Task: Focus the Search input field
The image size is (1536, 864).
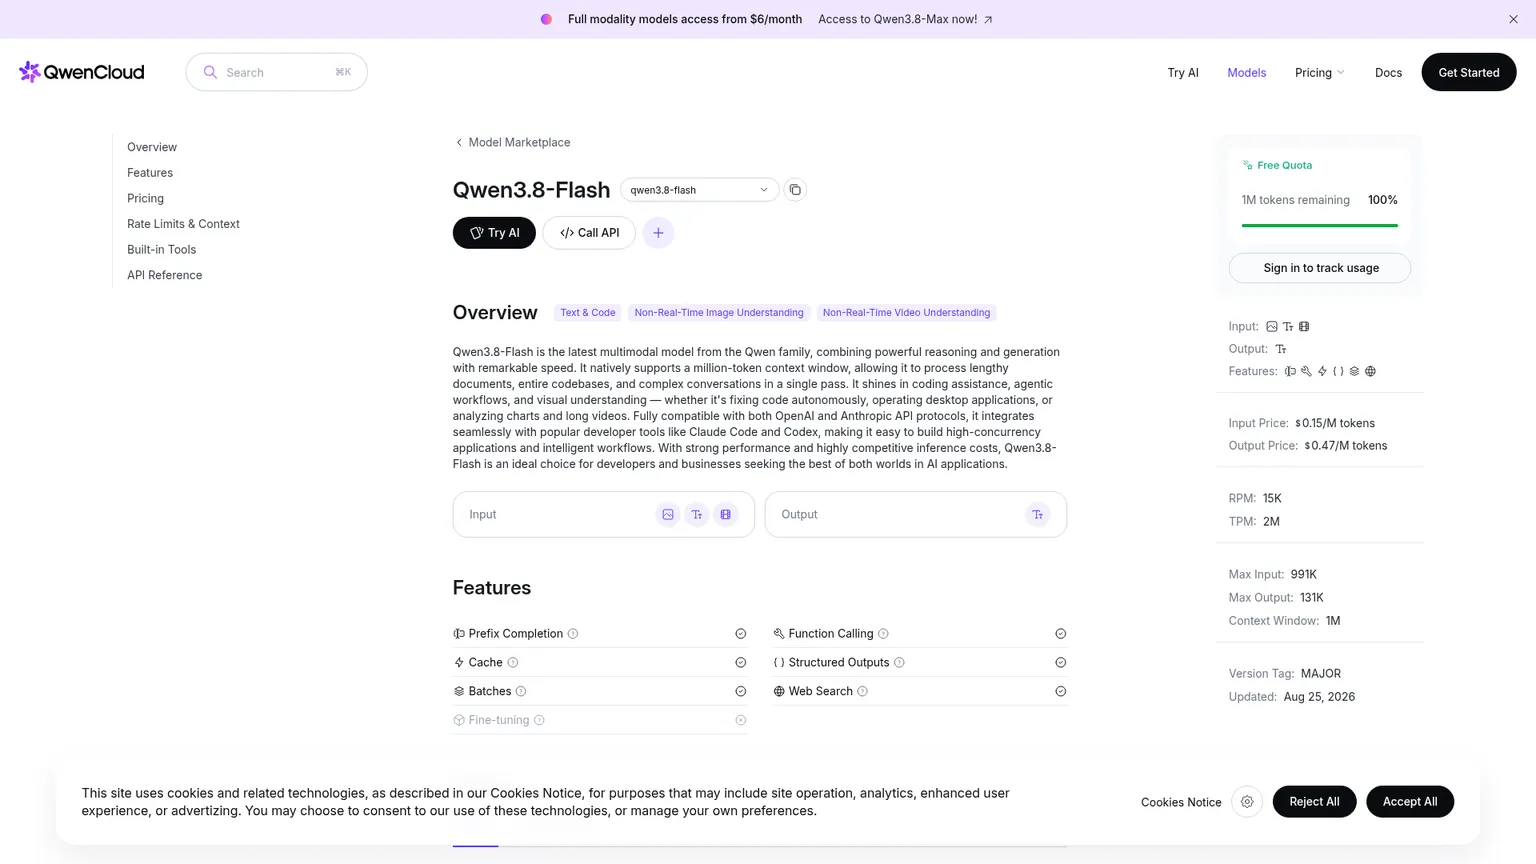Action: [x=277, y=72]
